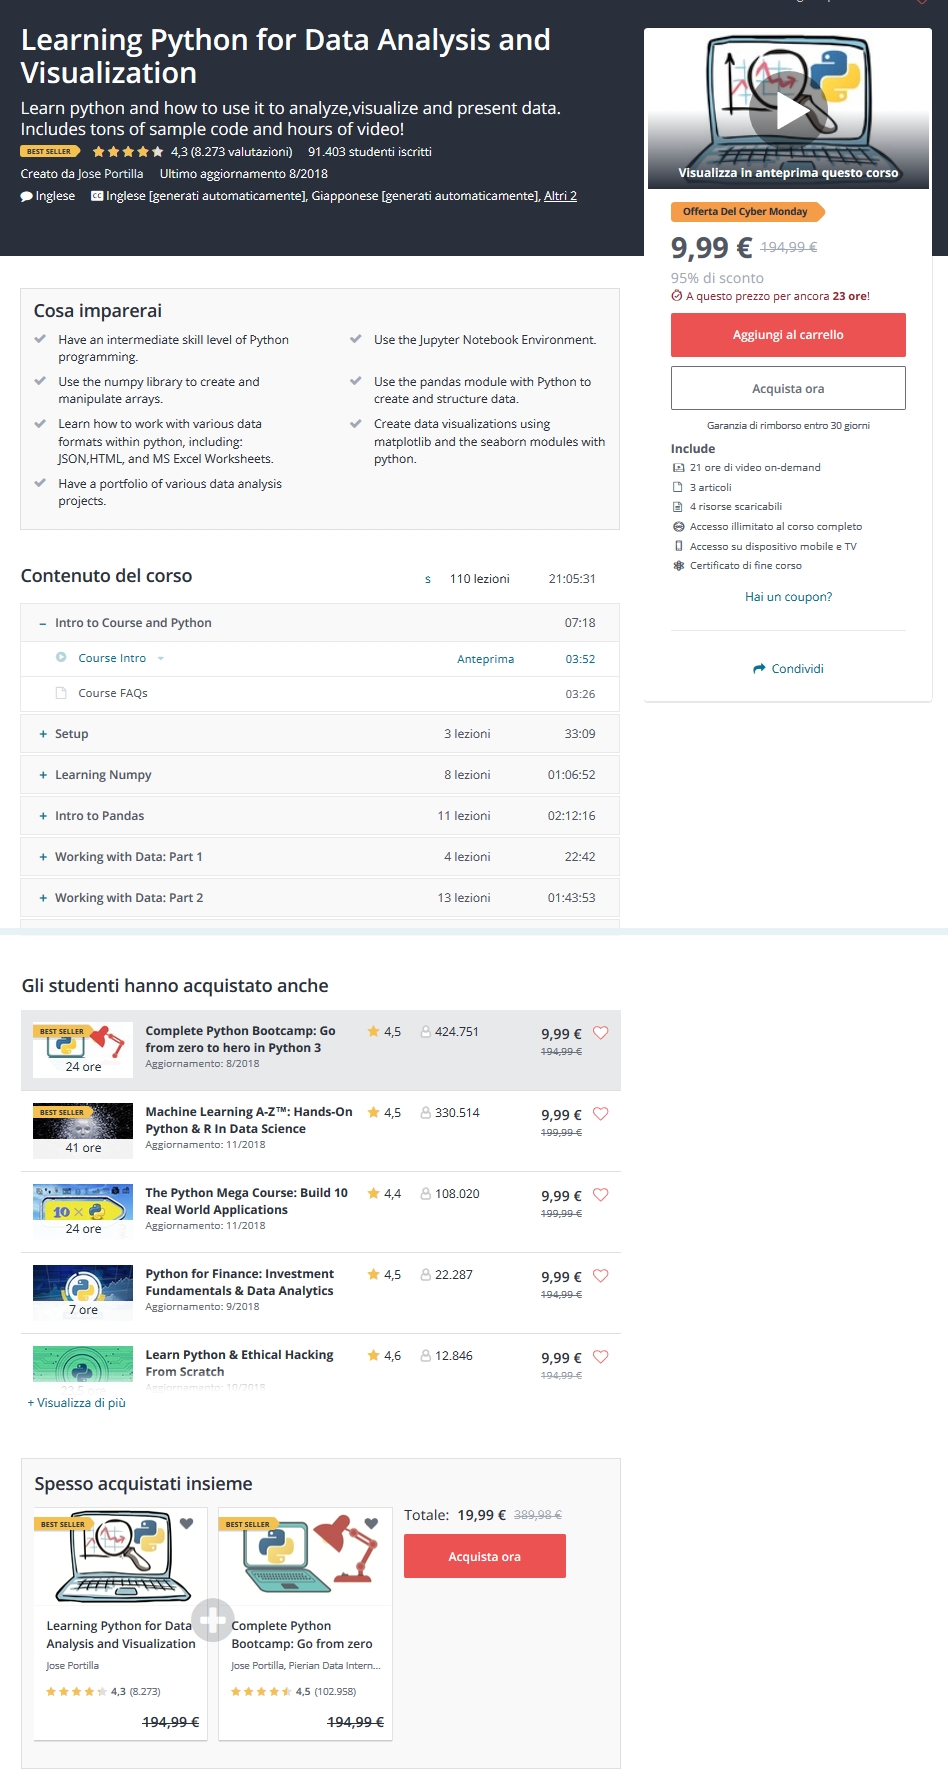948x1775 pixels.
Task: Click the share arrow icon
Action: (x=759, y=669)
